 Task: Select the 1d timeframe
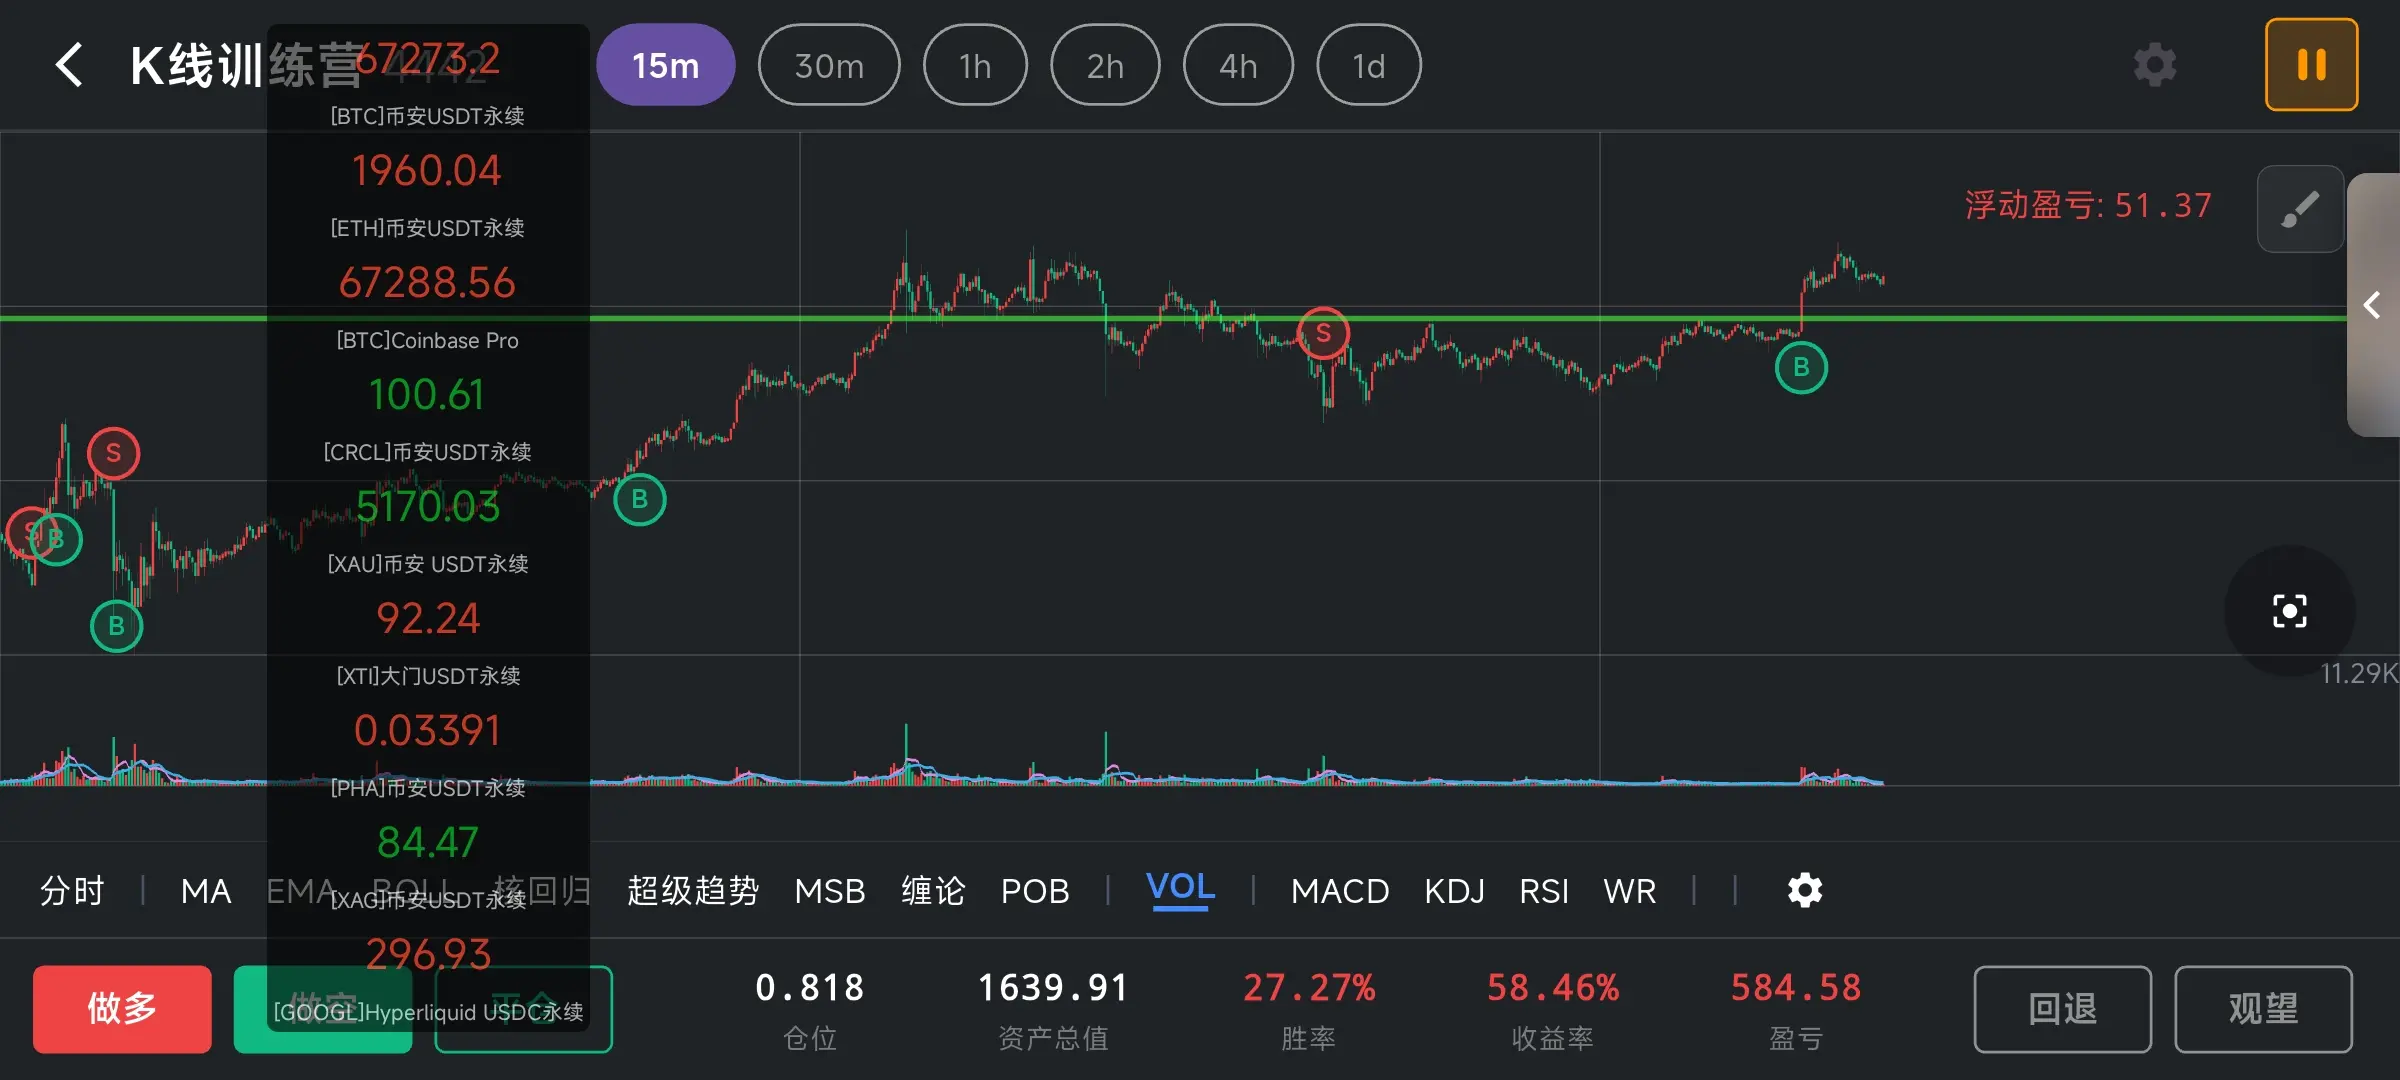coord(1368,66)
